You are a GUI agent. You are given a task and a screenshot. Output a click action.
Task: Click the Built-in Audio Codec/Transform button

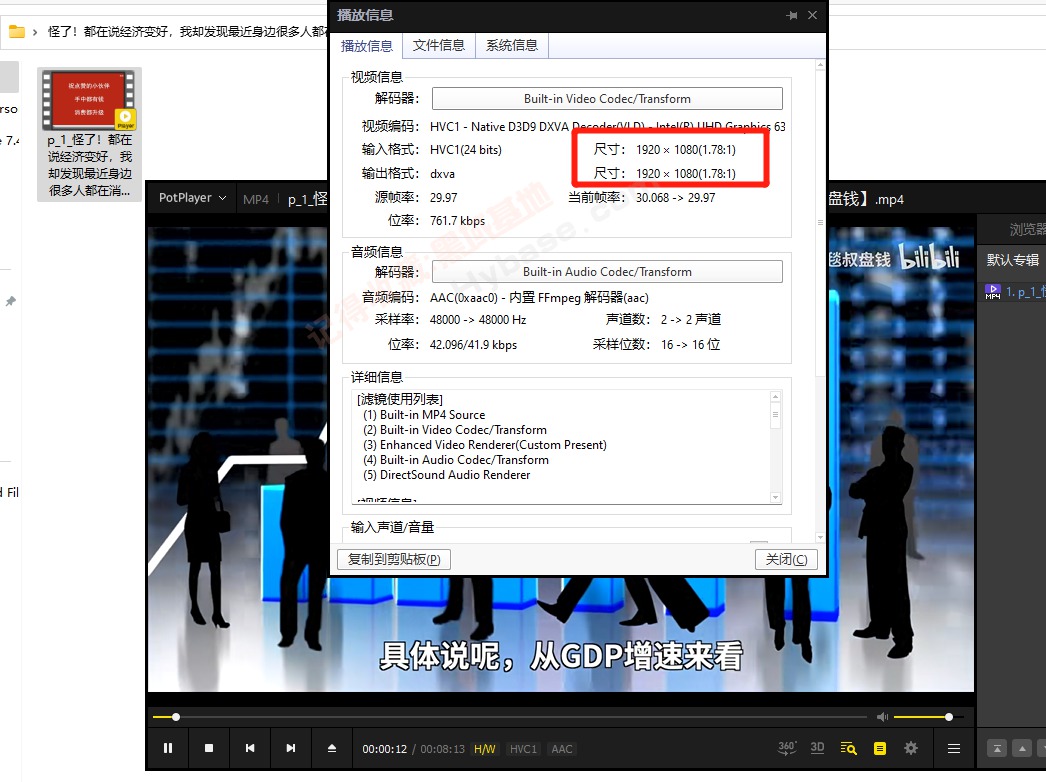(607, 272)
